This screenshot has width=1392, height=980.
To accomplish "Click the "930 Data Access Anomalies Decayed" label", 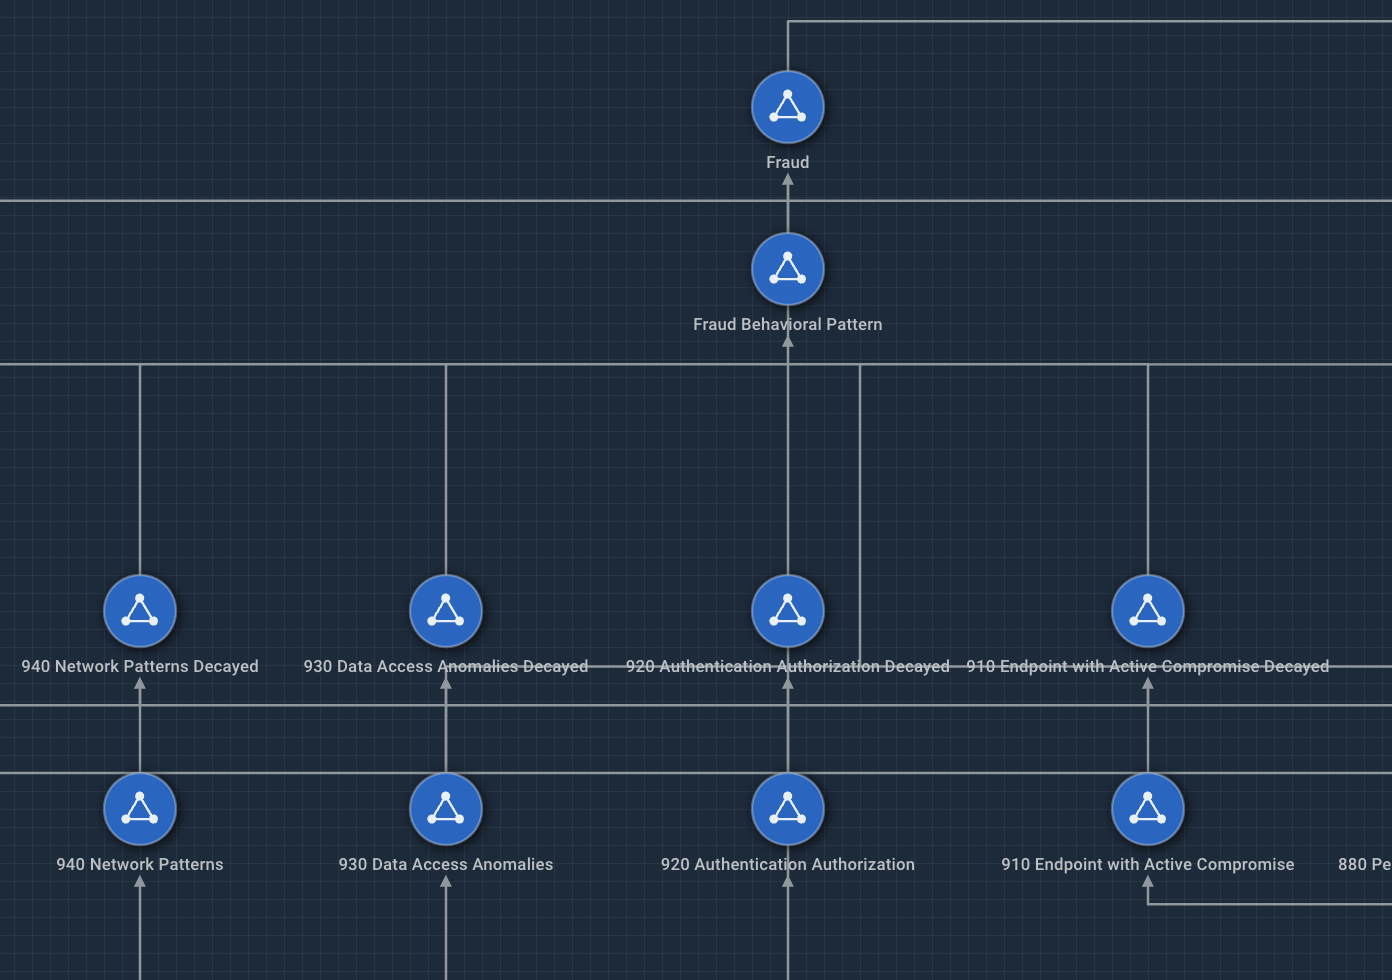I will click(446, 666).
